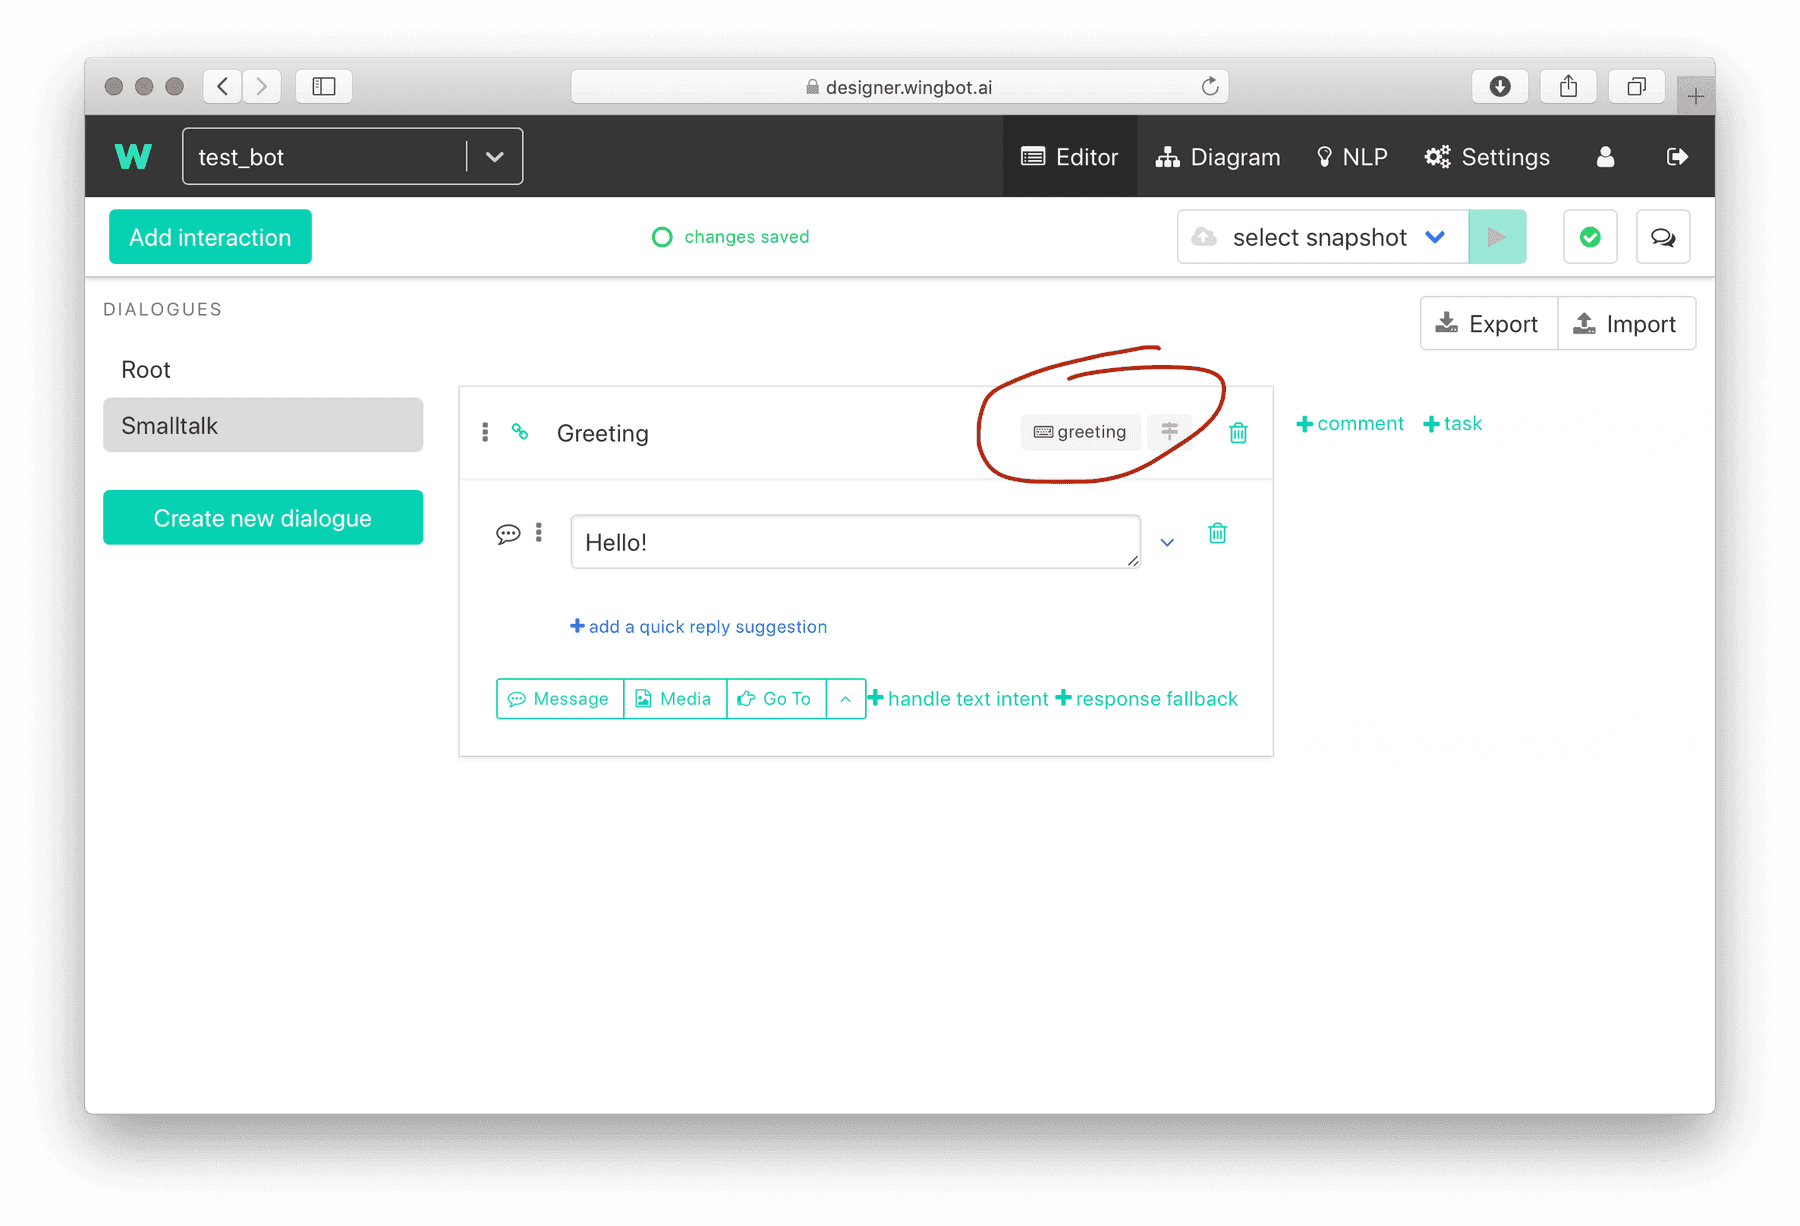Screen dimensions: 1800x1226
Task: Expand the bot selector next to test_bot
Action: [494, 156]
